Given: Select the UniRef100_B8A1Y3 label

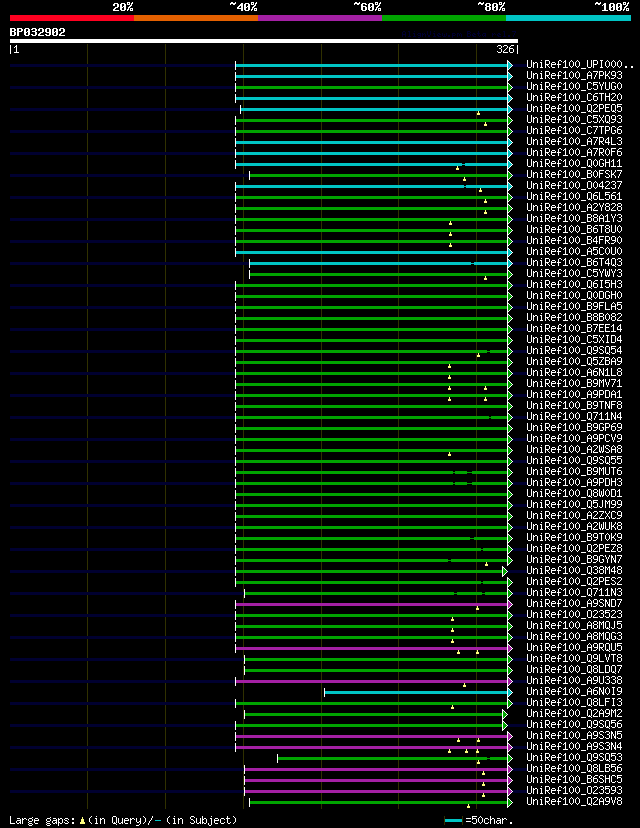Looking at the screenshot, I should point(575,219).
